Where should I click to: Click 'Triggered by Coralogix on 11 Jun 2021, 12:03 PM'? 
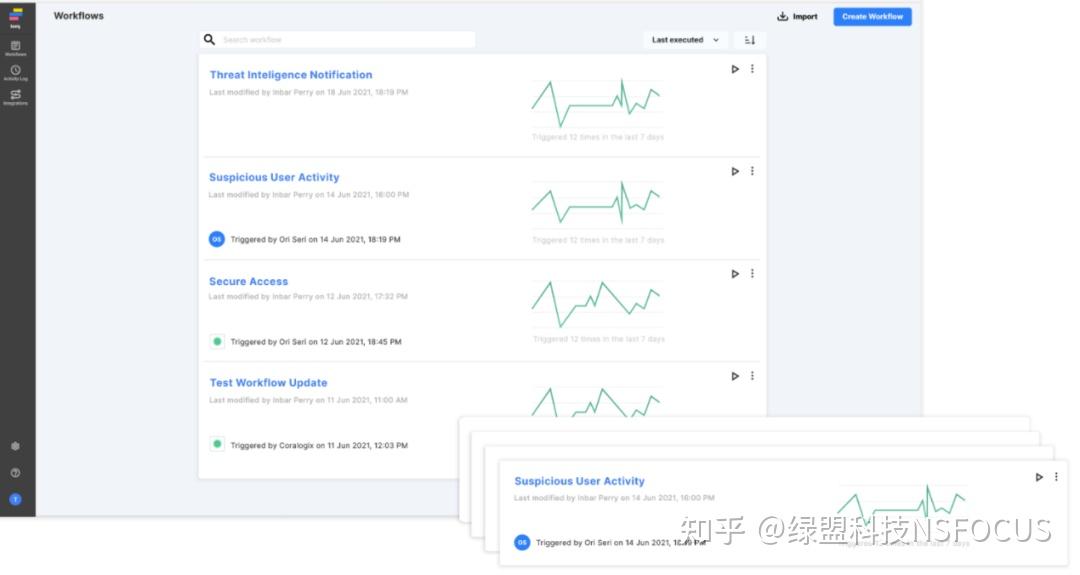click(x=319, y=446)
